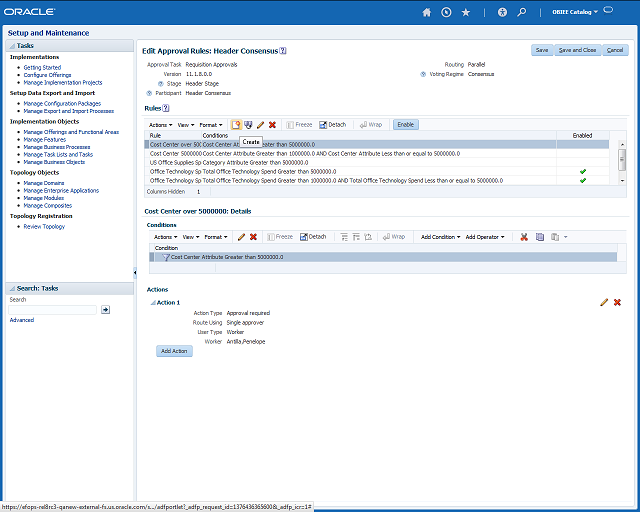Click the red Delete icon in Rules toolbar
This screenshot has width=640, height=512.
272,125
